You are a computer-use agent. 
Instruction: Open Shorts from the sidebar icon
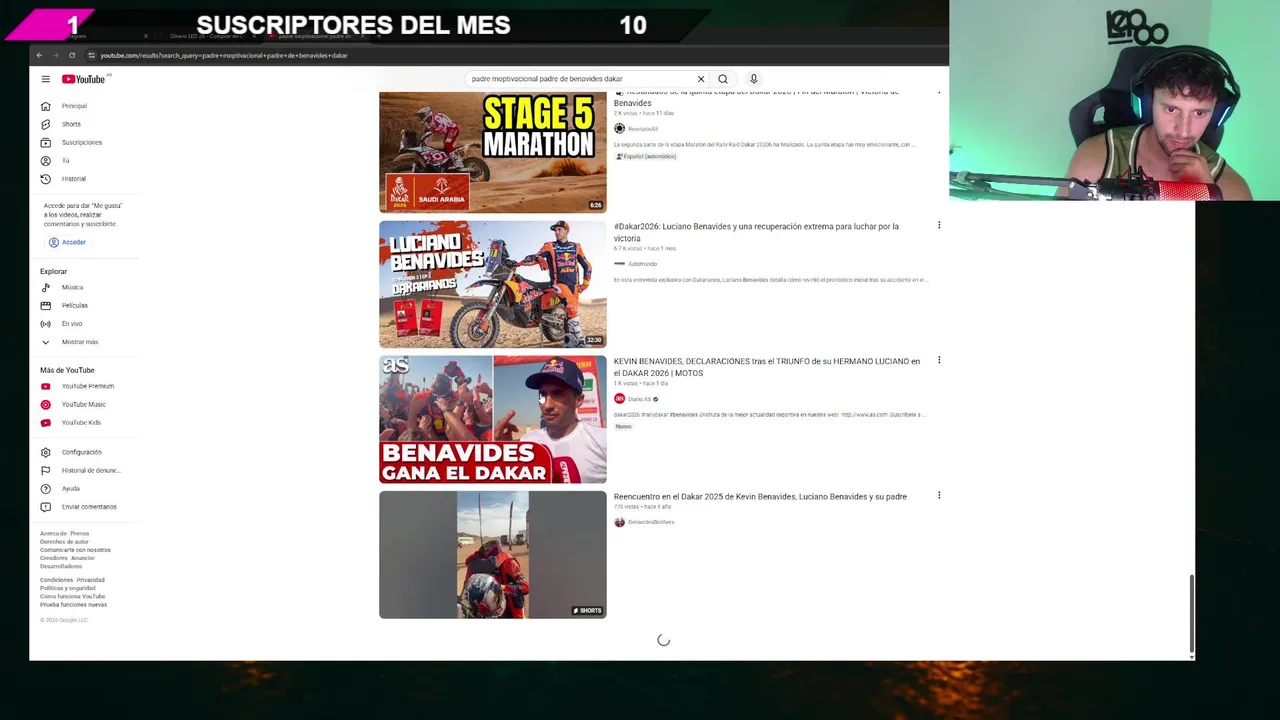[x=45, y=124]
